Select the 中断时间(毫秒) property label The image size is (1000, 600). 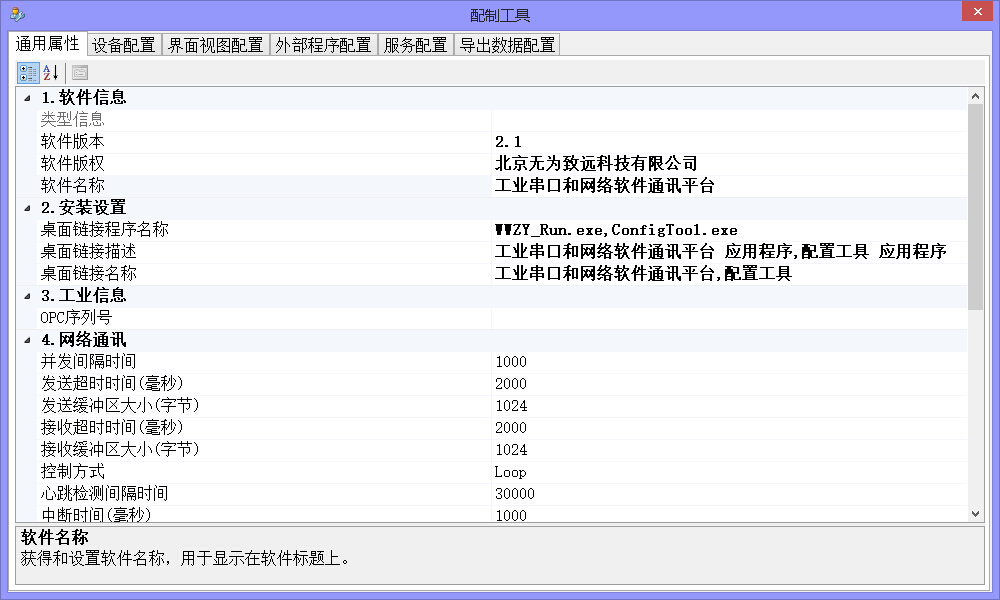(x=96, y=515)
